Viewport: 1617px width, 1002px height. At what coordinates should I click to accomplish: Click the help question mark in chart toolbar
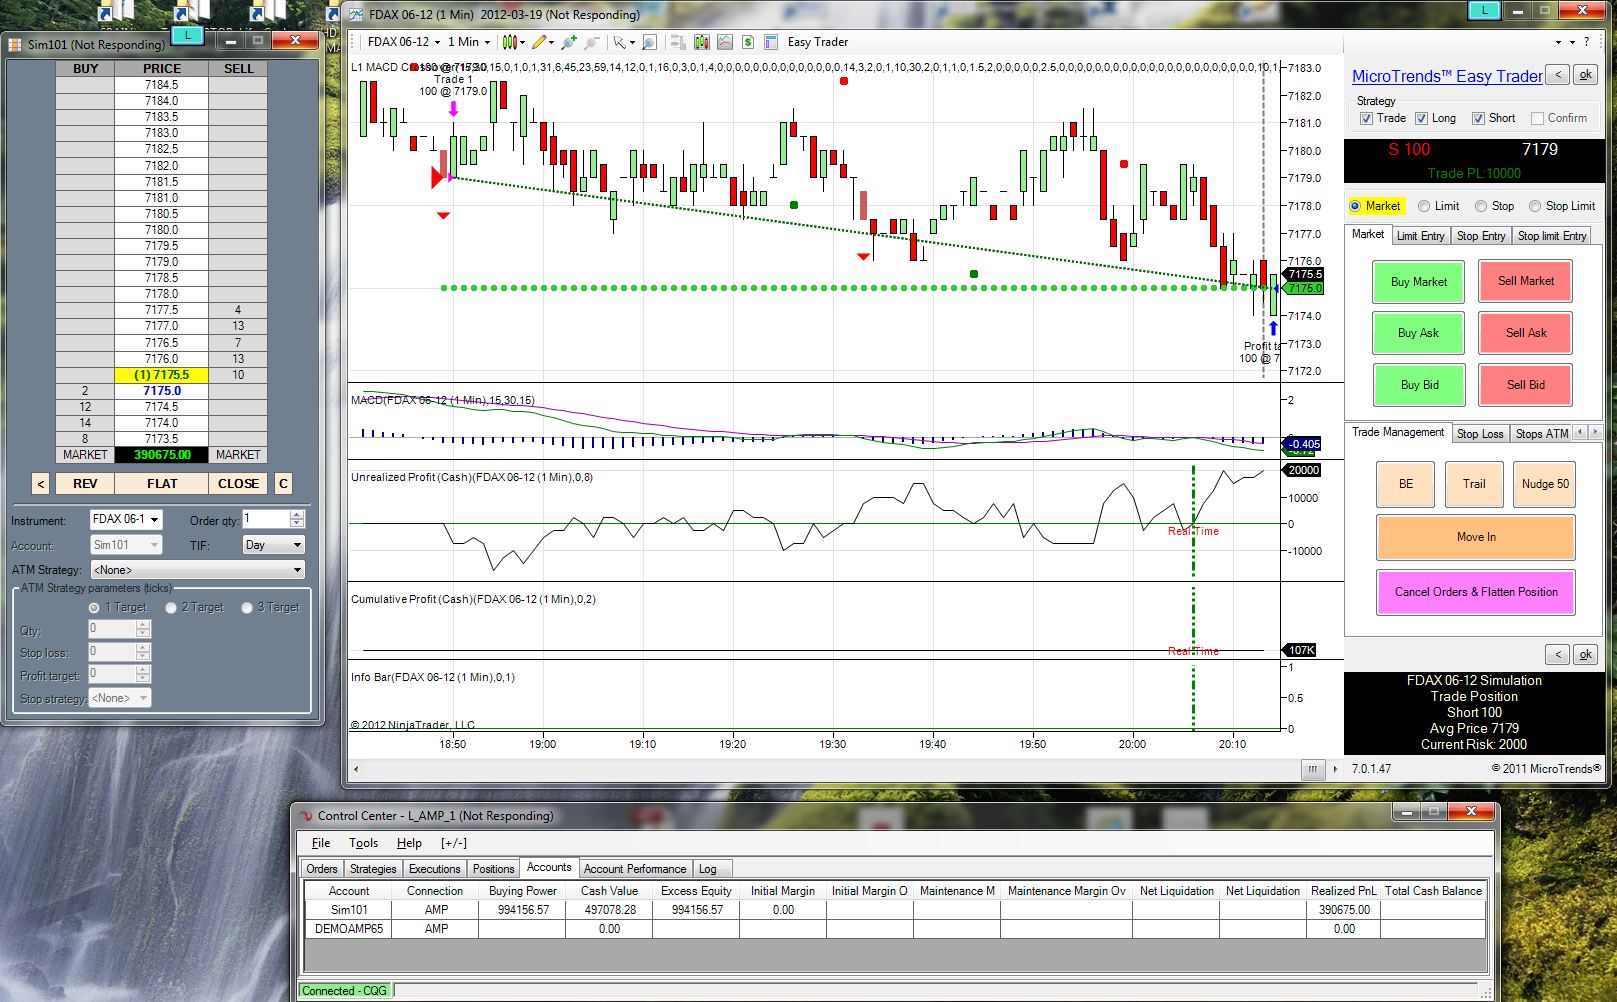pyautogui.click(x=1585, y=42)
